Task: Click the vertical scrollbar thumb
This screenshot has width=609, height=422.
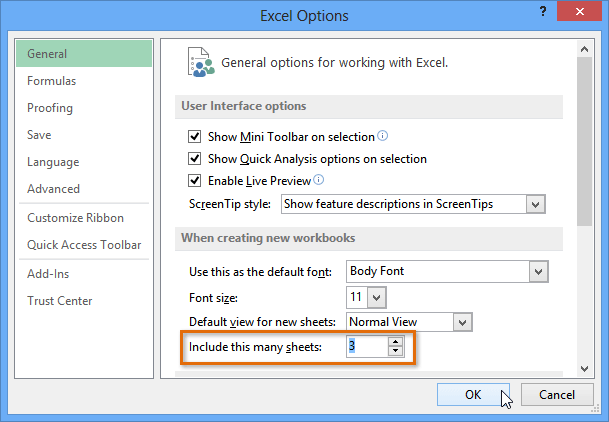Action: tap(585, 142)
